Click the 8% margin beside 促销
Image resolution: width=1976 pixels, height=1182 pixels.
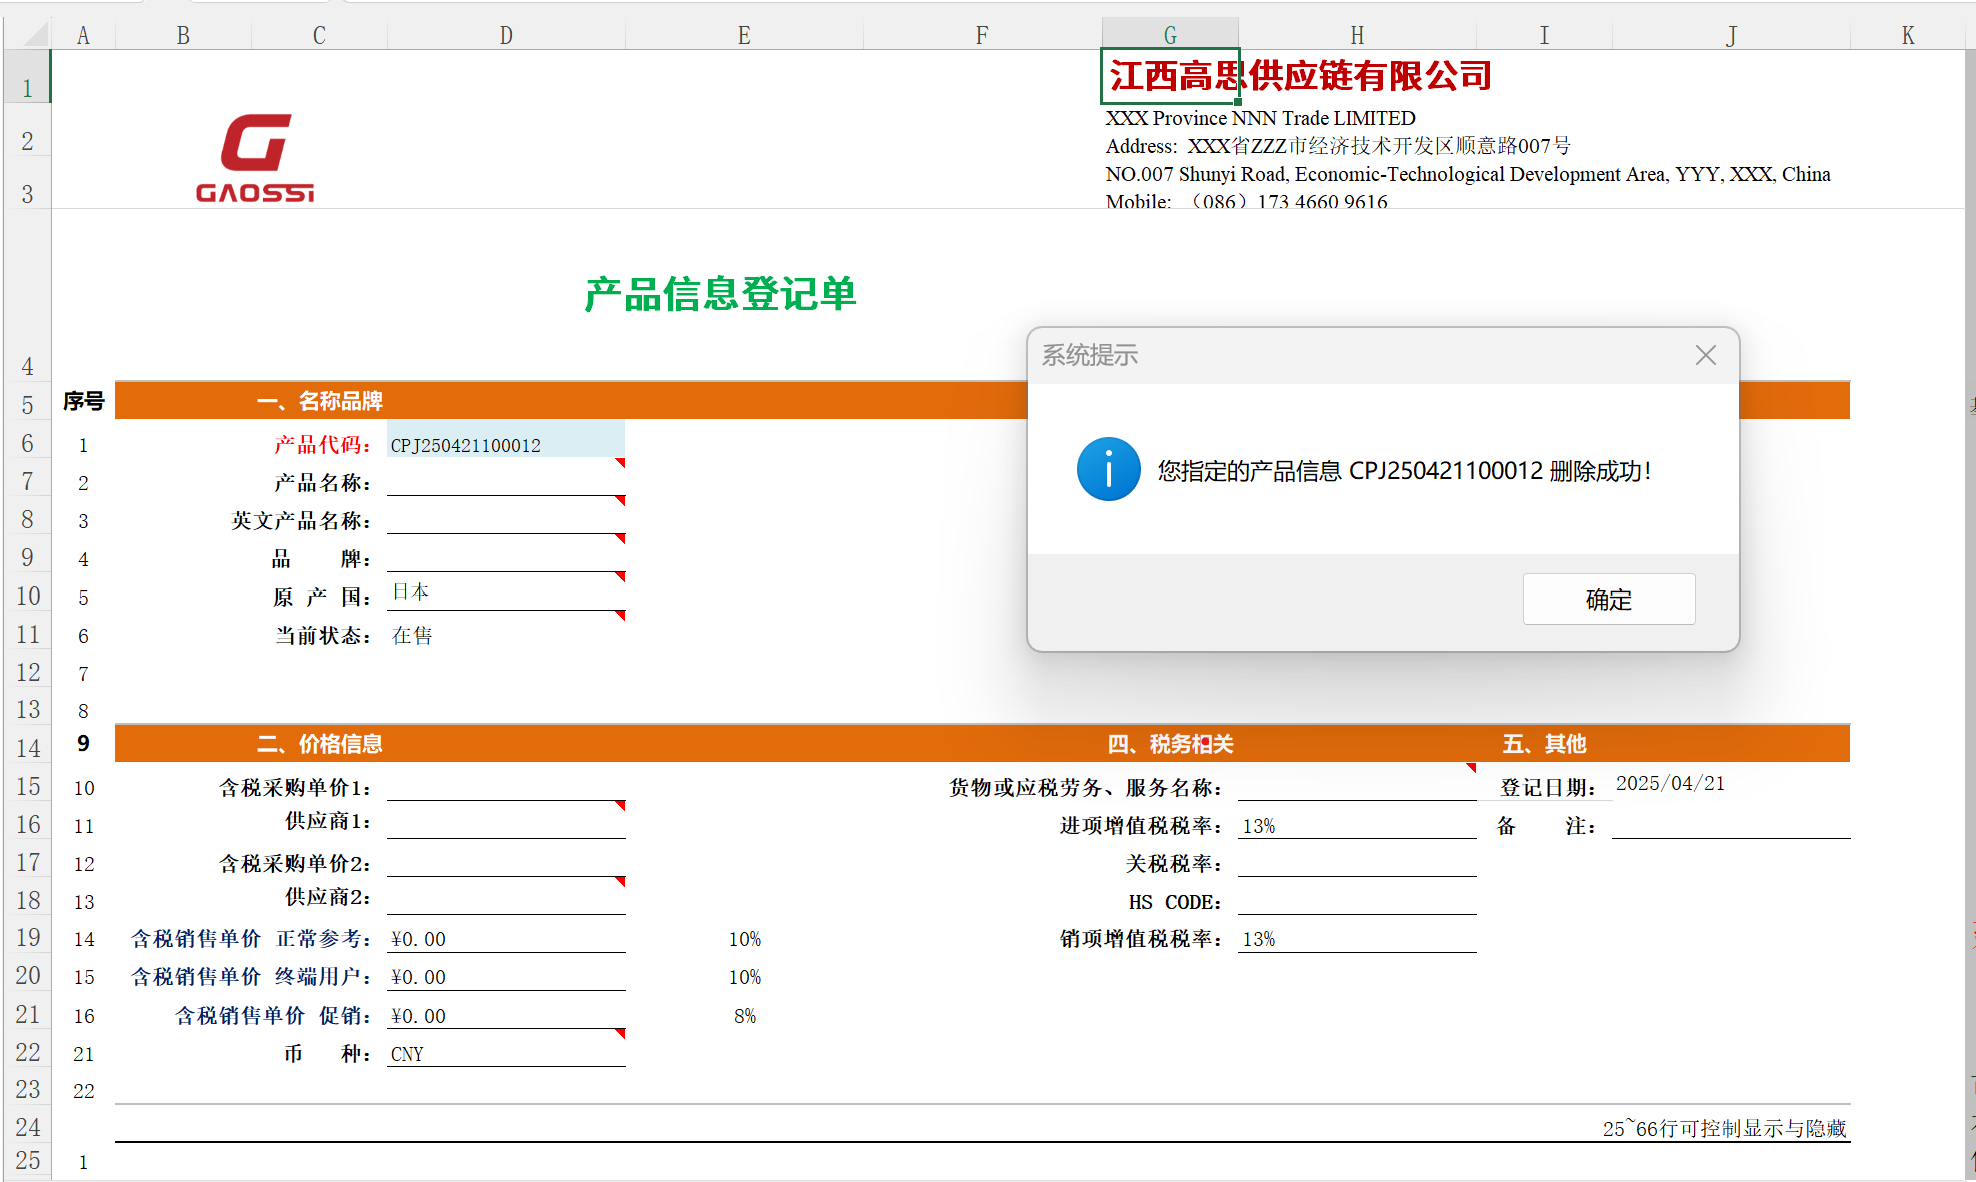pyautogui.click(x=745, y=1016)
